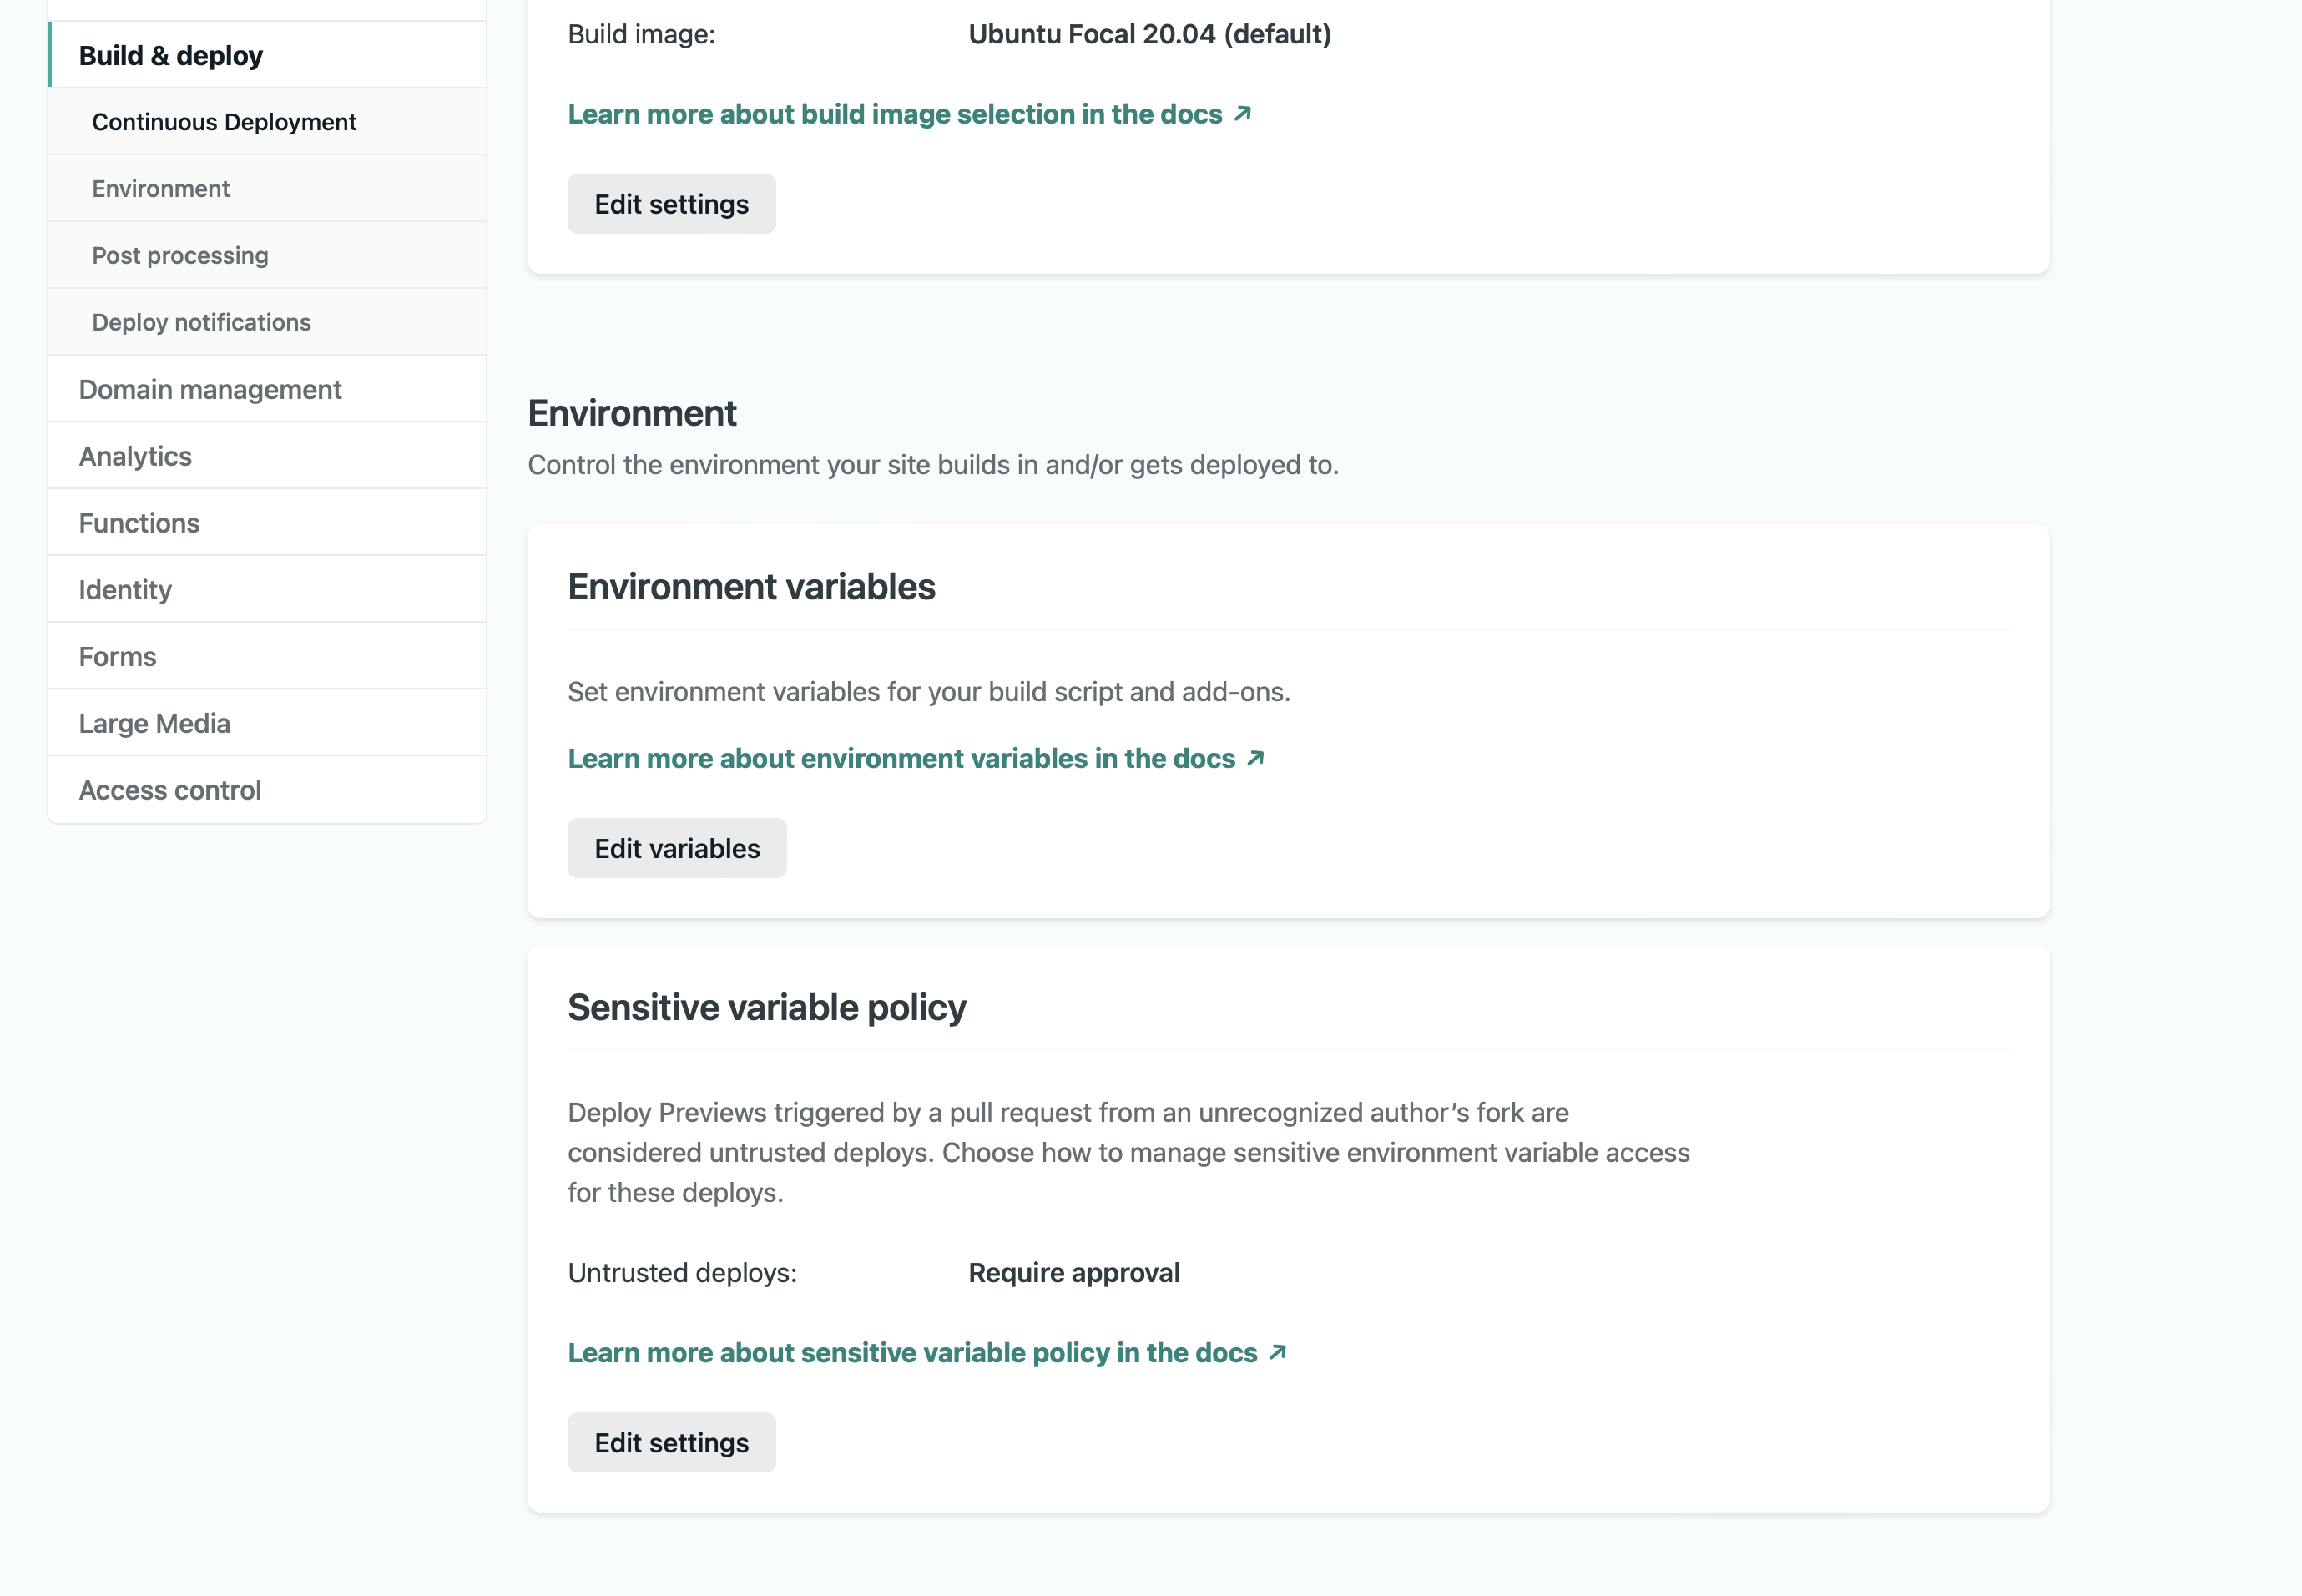Open environment variables documentation link
The width and height of the screenshot is (2302, 1596).
[901, 758]
